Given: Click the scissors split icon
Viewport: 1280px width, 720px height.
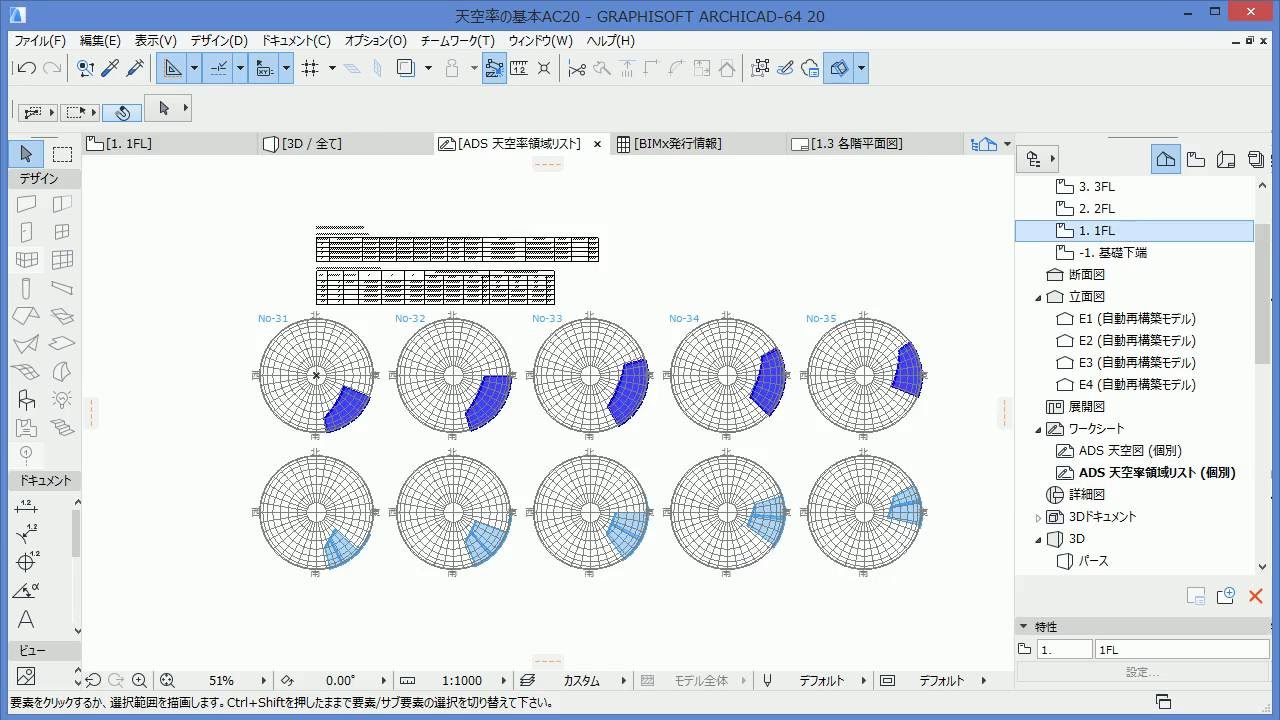Looking at the screenshot, I should [577, 68].
